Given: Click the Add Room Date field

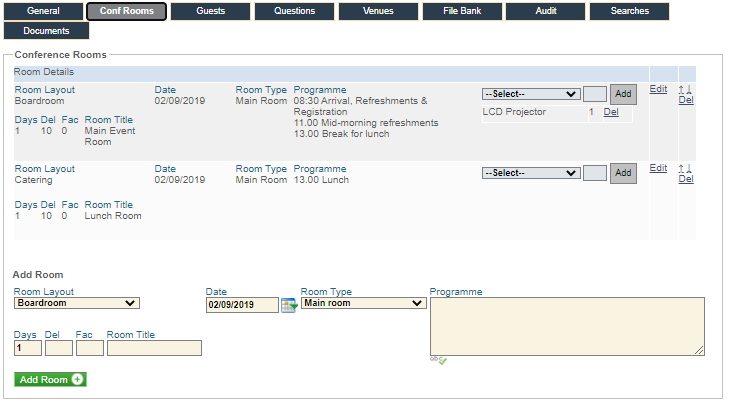Looking at the screenshot, I should [x=242, y=305].
